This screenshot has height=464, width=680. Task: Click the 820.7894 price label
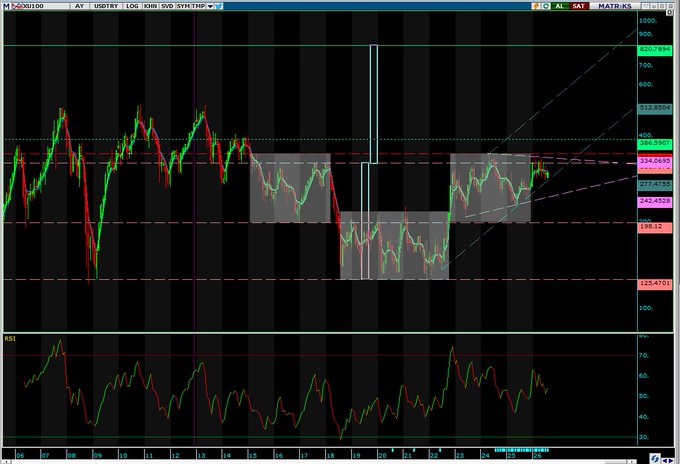[x=654, y=49]
